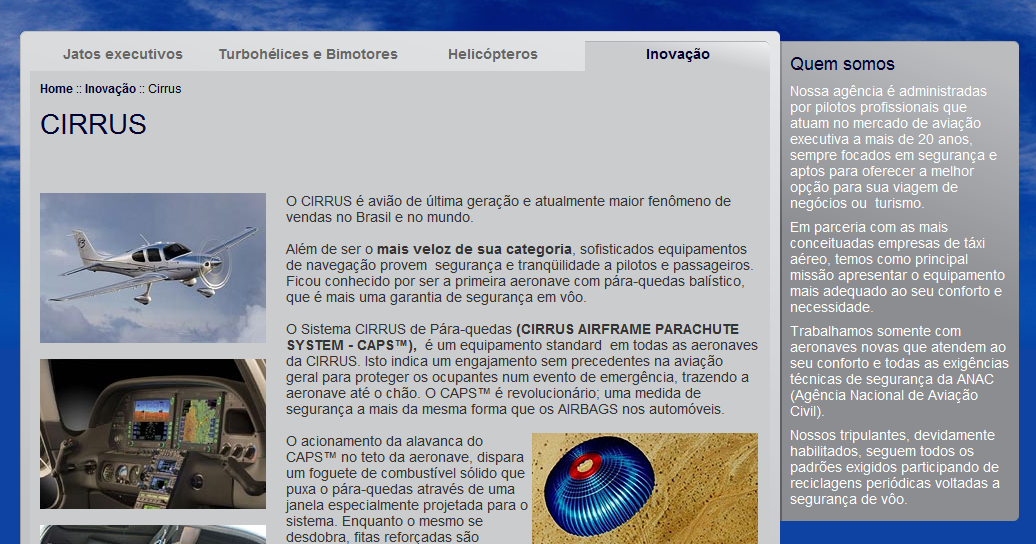Go to Home breadcrumb link
This screenshot has height=544, width=1036.
click(56, 89)
